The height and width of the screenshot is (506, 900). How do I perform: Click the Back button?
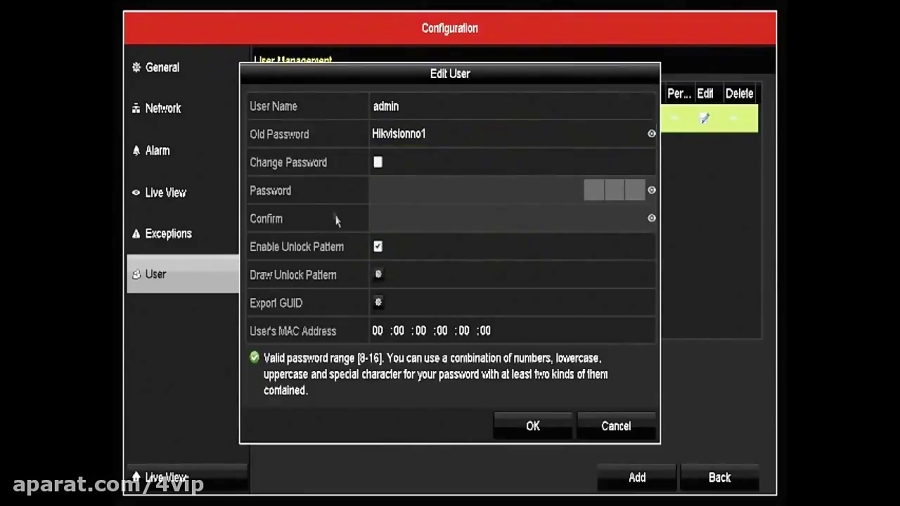pyautogui.click(x=719, y=477)
